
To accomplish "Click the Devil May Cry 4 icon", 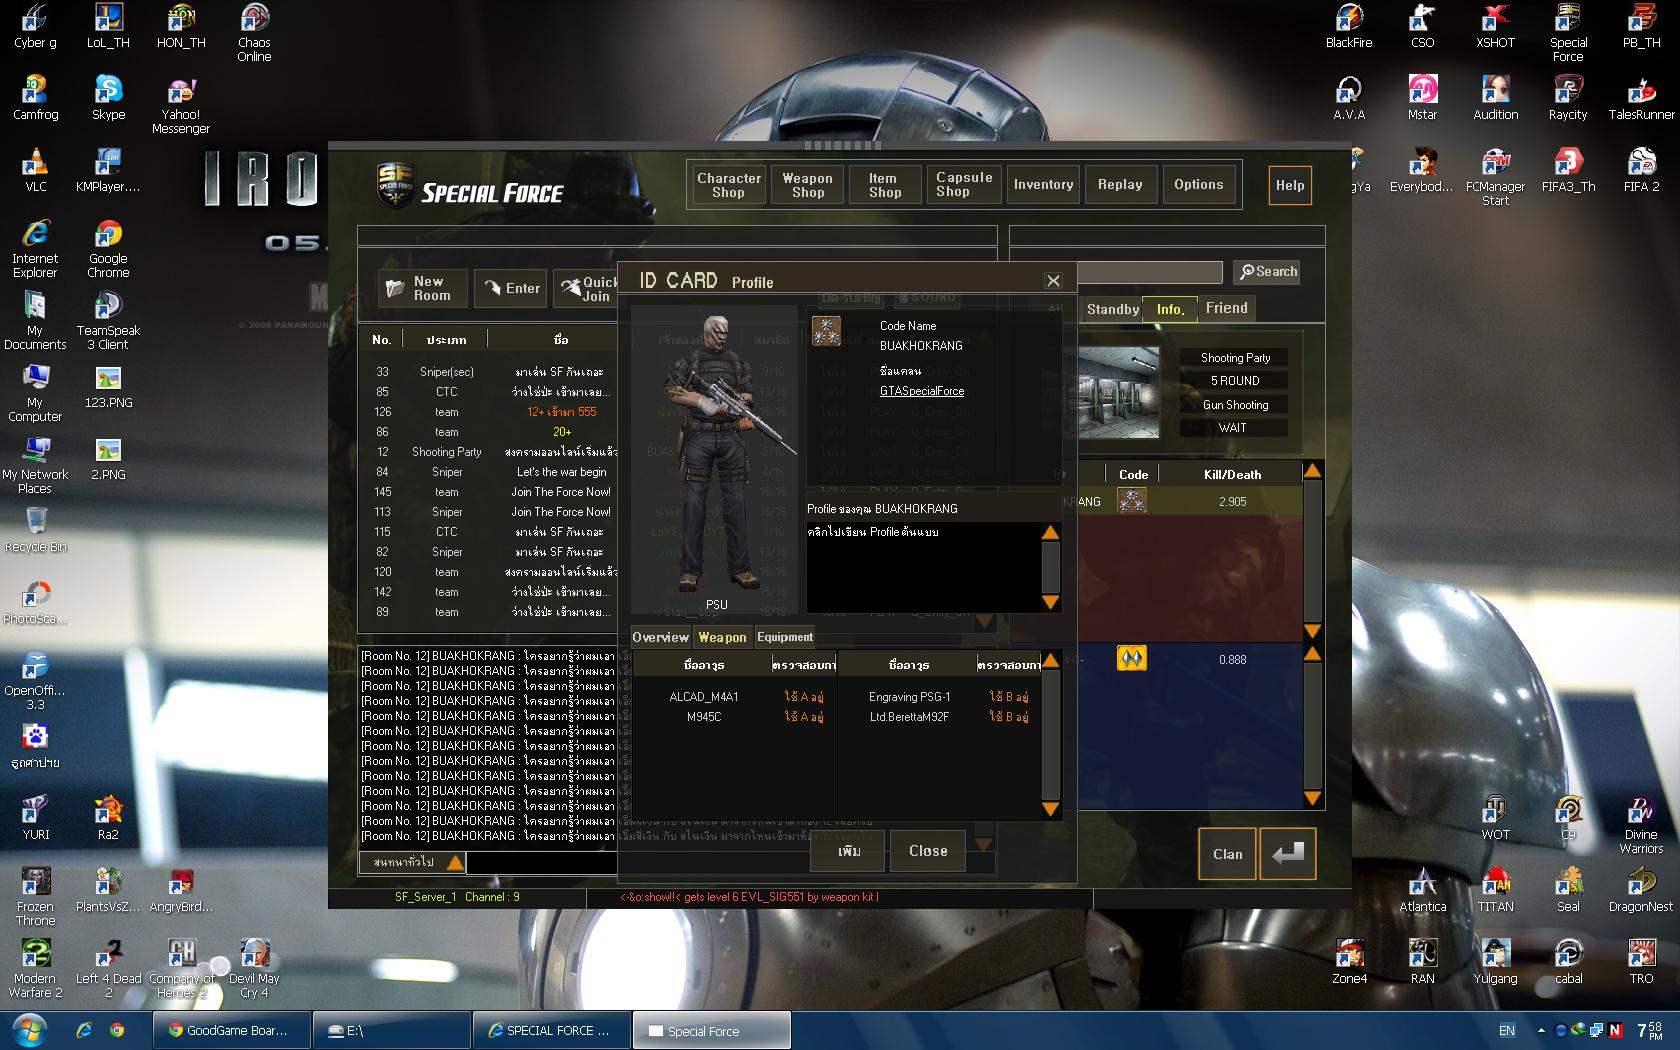I will pos(254,969).
